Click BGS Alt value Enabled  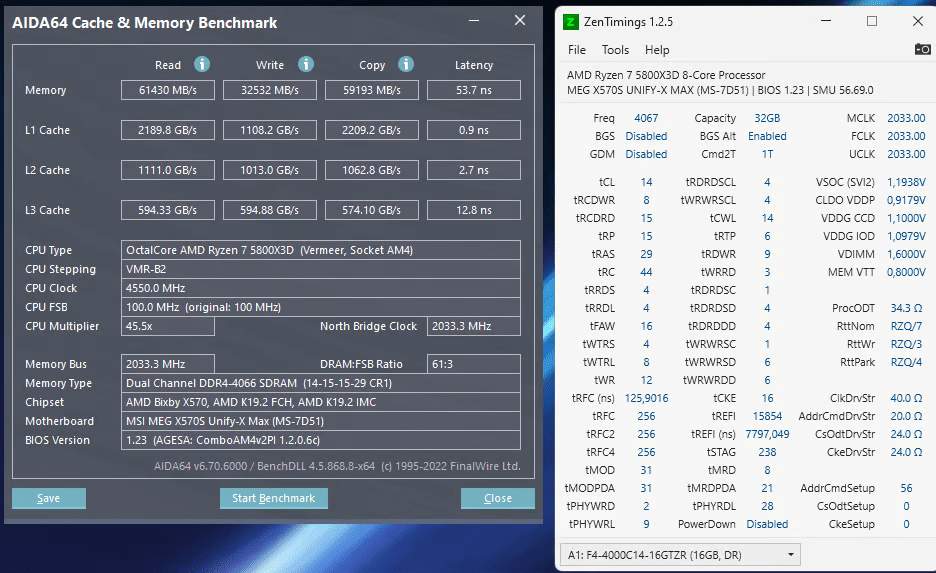tap(767, 136)
